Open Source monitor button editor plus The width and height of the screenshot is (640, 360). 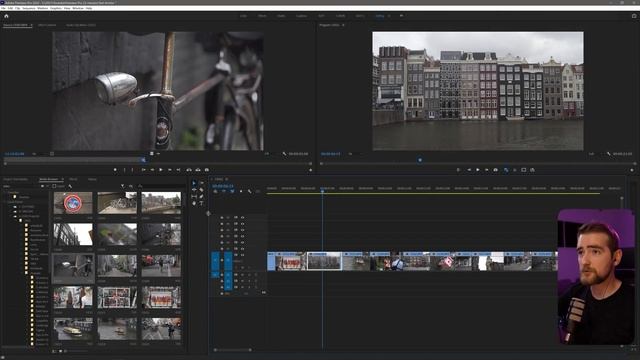click(311, 170)
